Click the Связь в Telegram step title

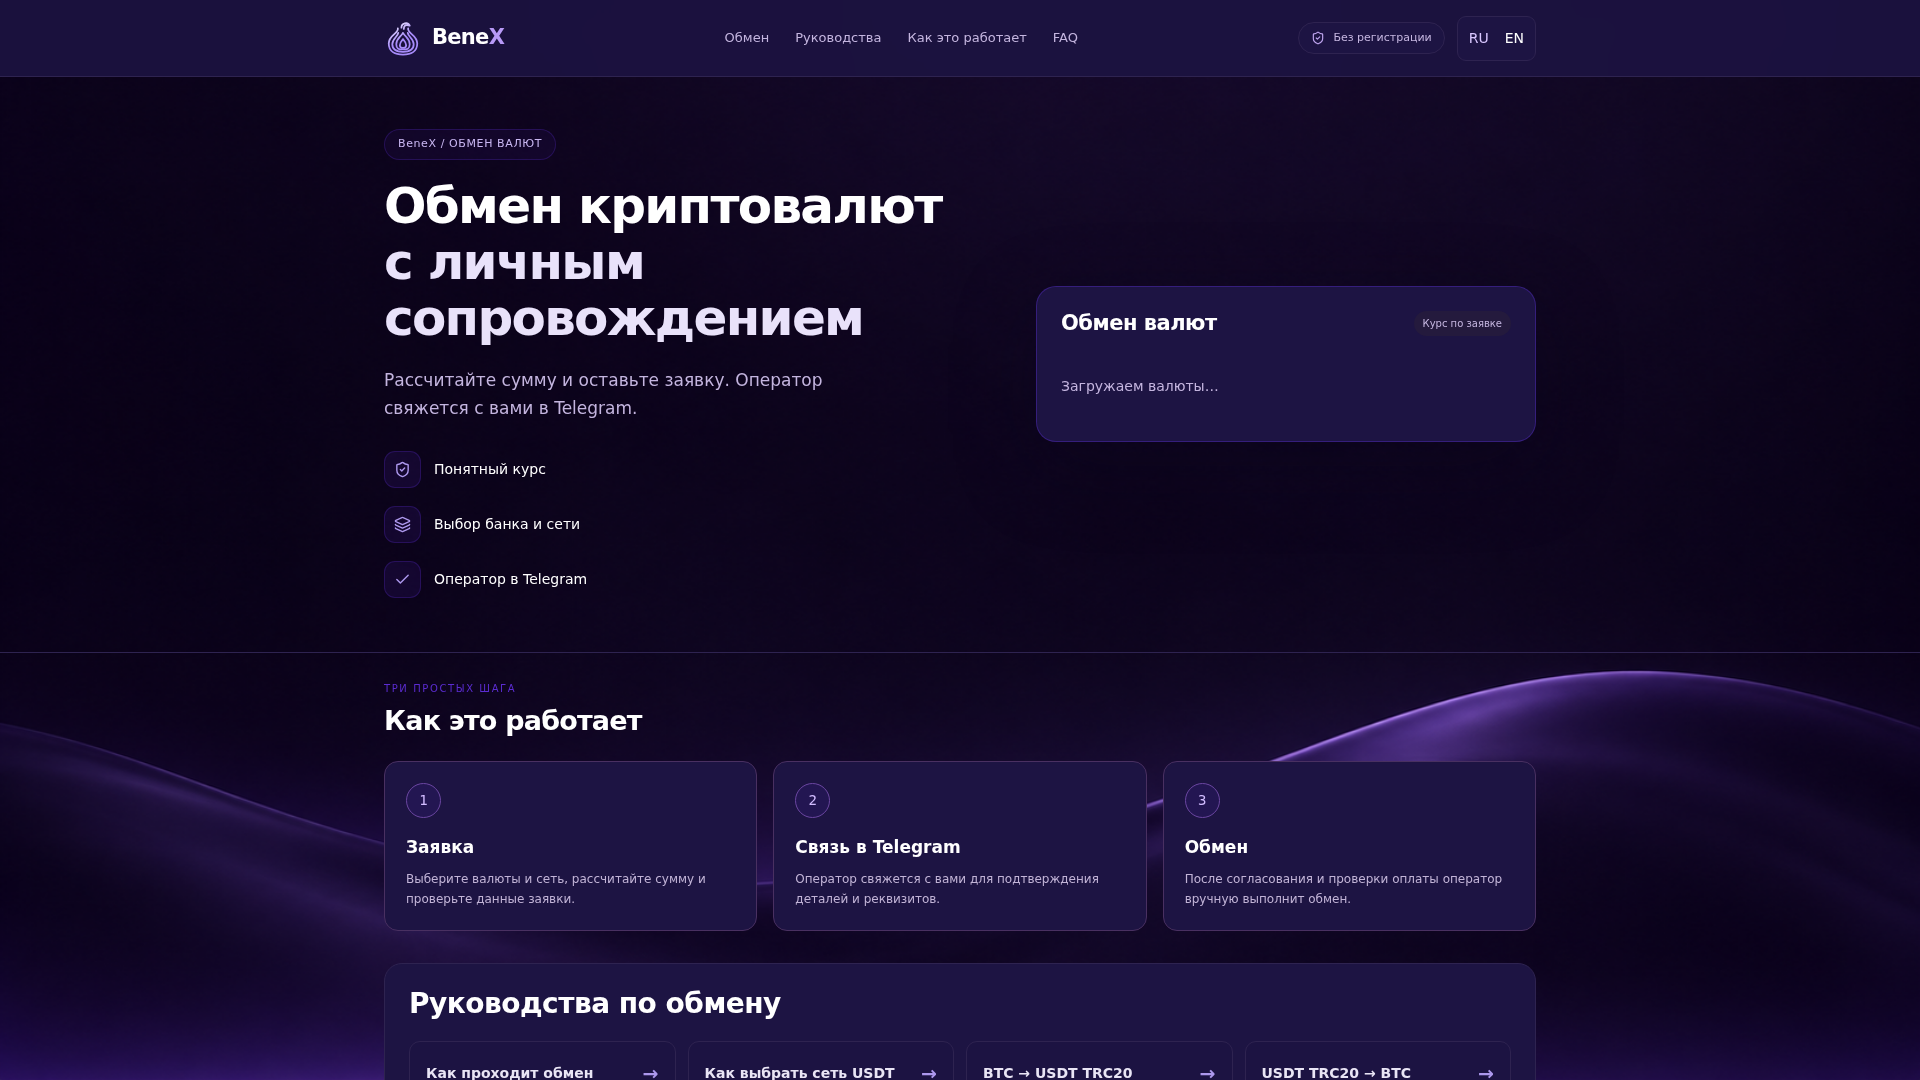point(878,847)
